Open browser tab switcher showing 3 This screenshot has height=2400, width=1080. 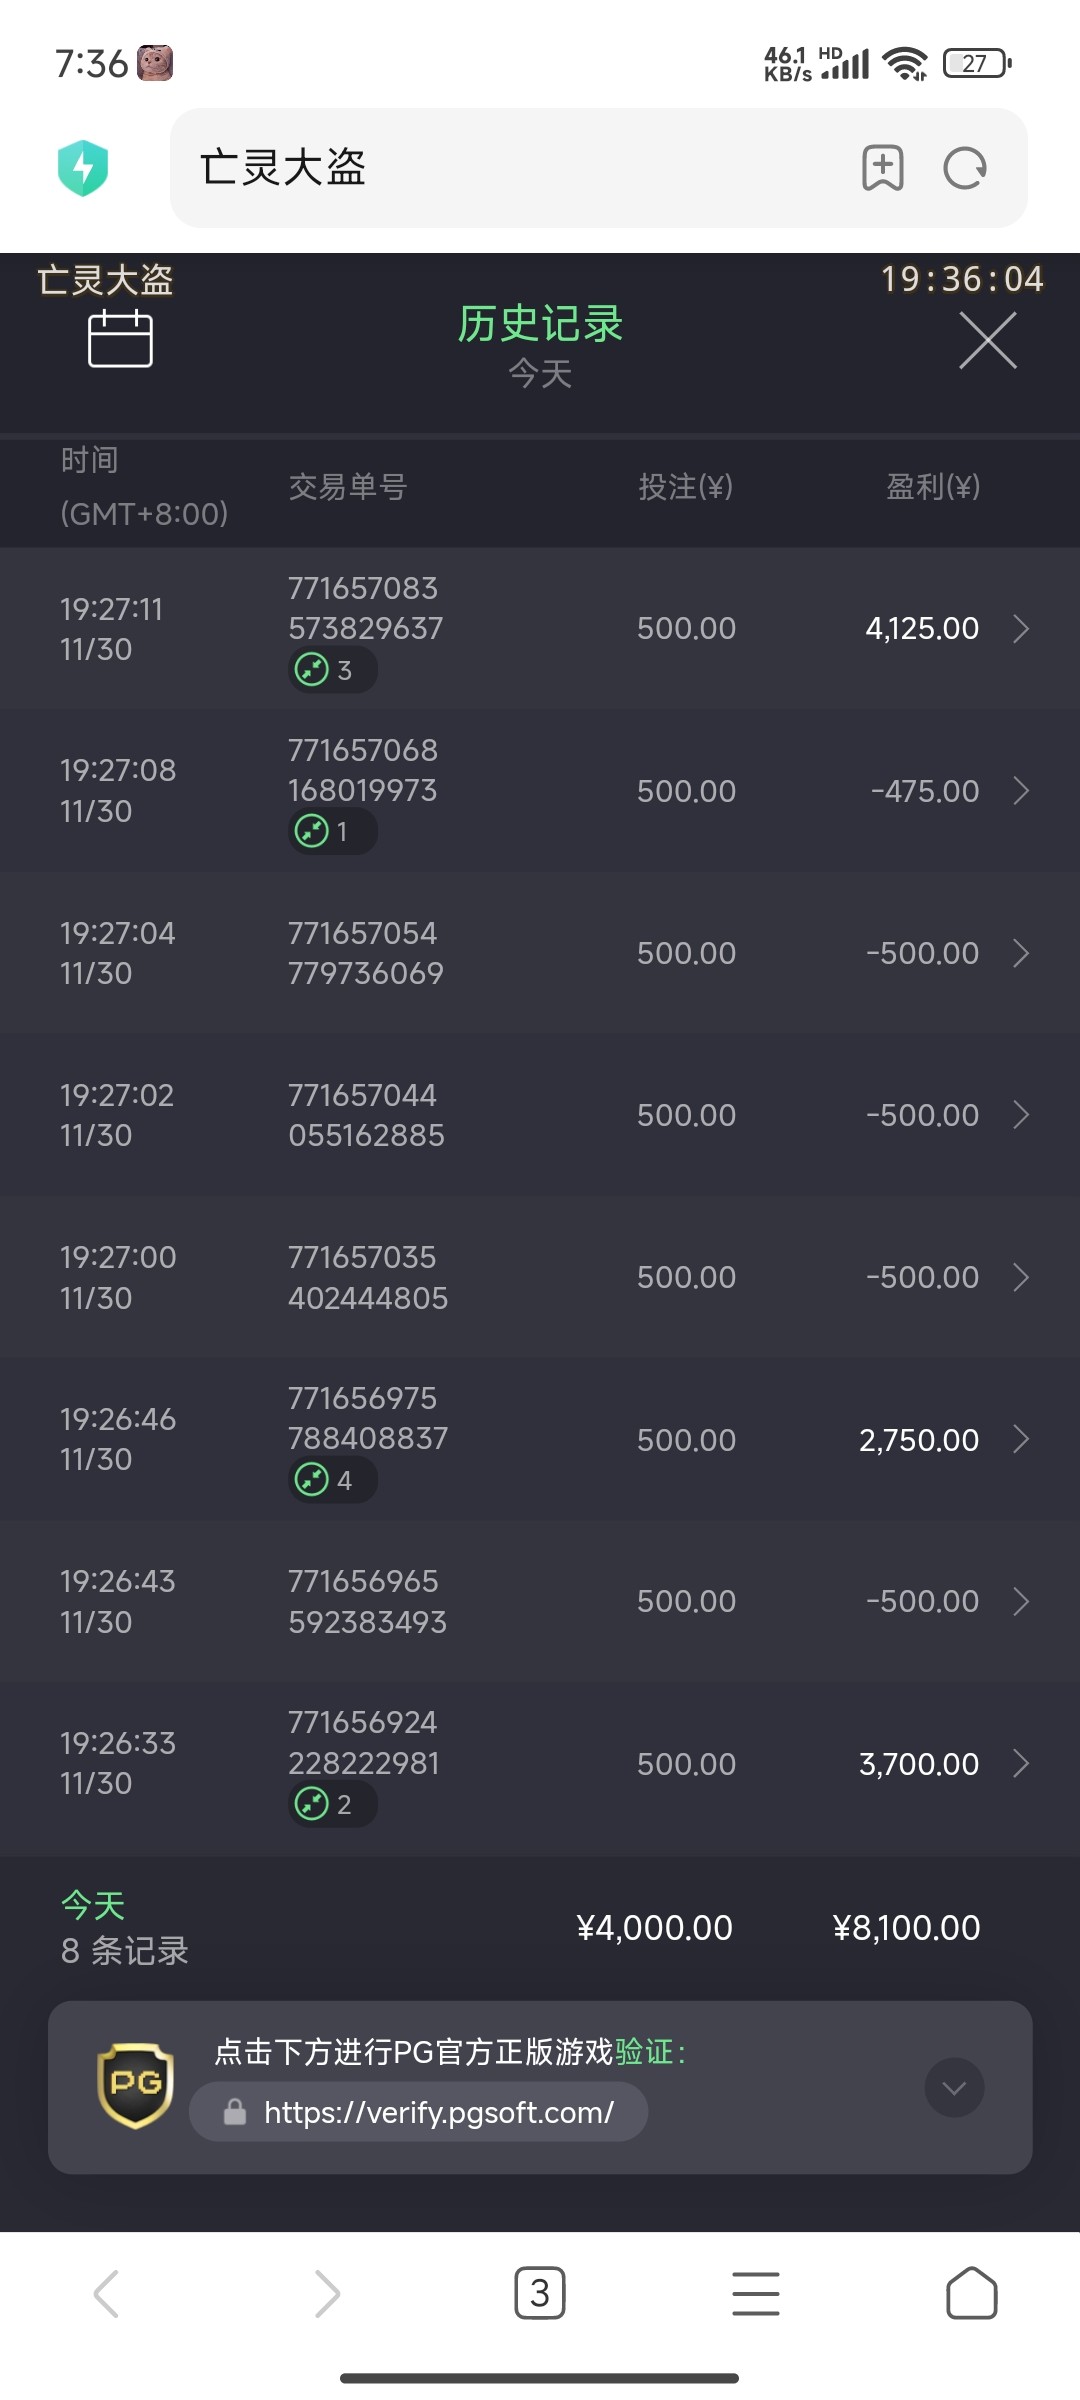tap(540, 2293)
